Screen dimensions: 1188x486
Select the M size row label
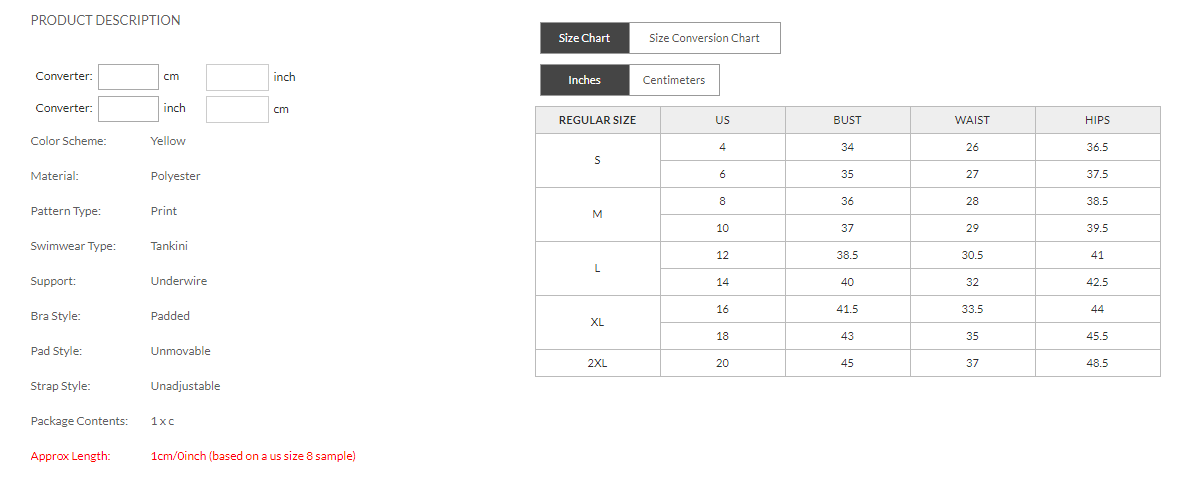[597, 214]
